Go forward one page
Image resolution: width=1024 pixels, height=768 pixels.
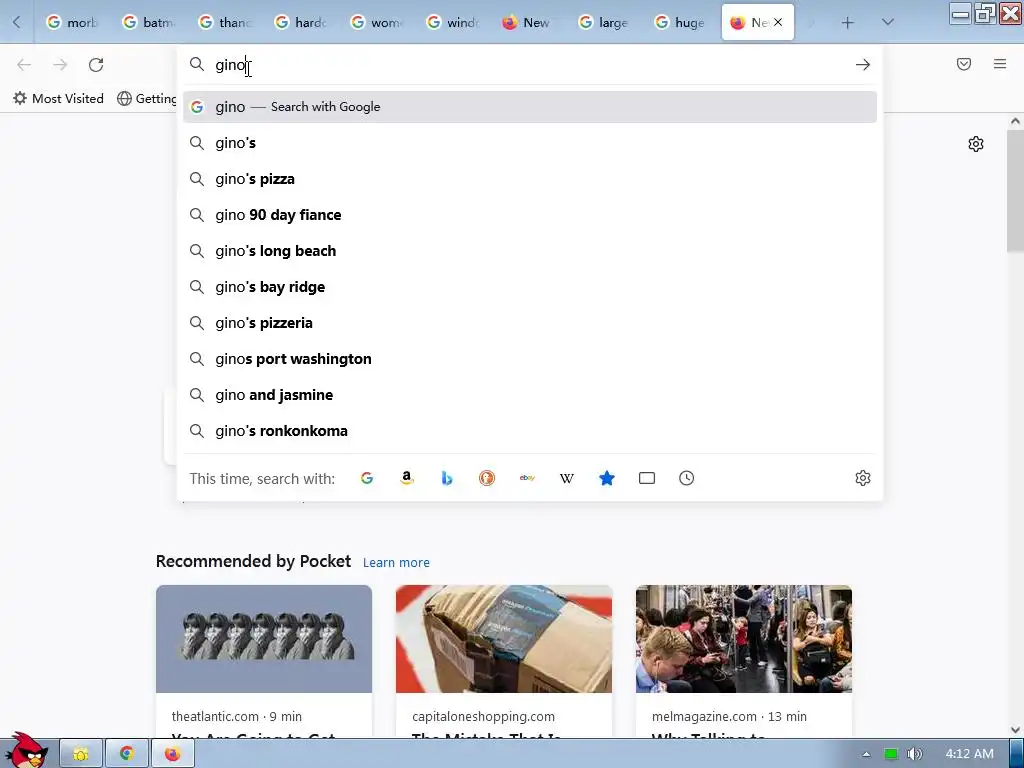point(60,65)
